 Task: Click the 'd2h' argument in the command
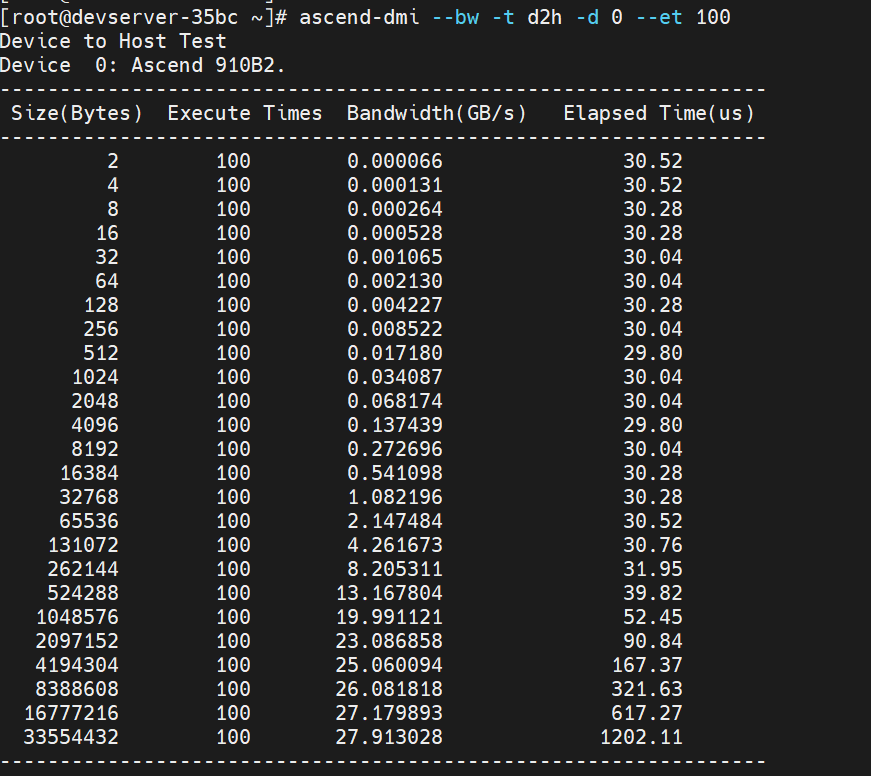pos(544,17)
